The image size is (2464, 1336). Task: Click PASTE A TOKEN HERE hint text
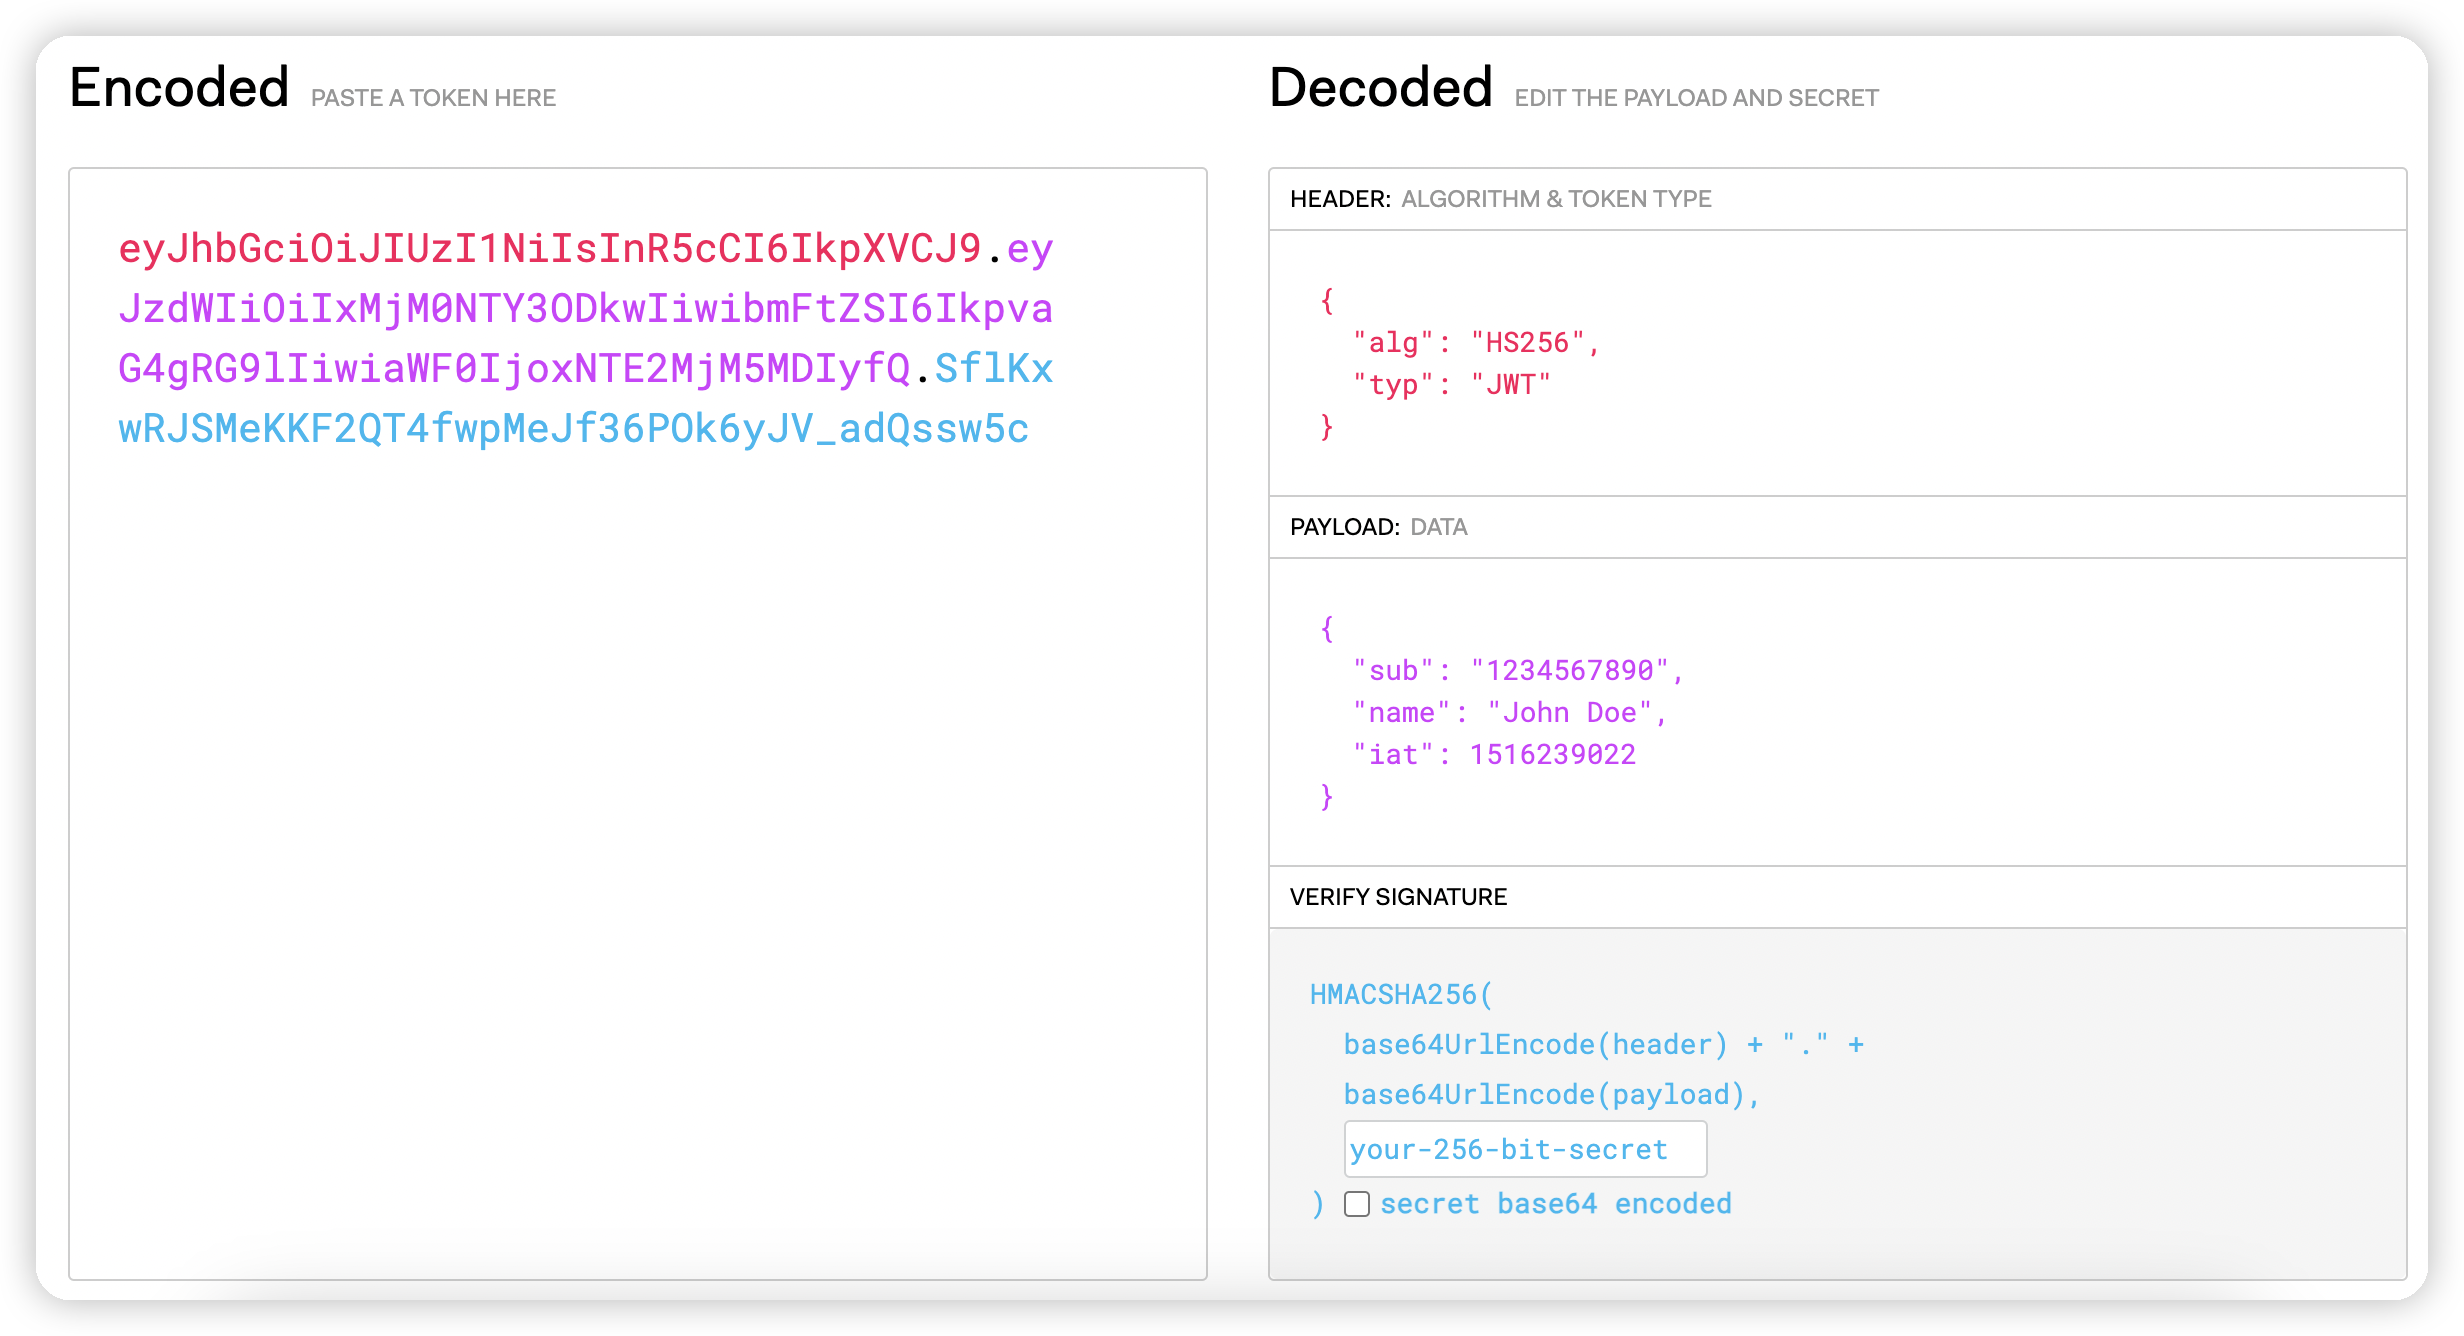pos(433,98)
